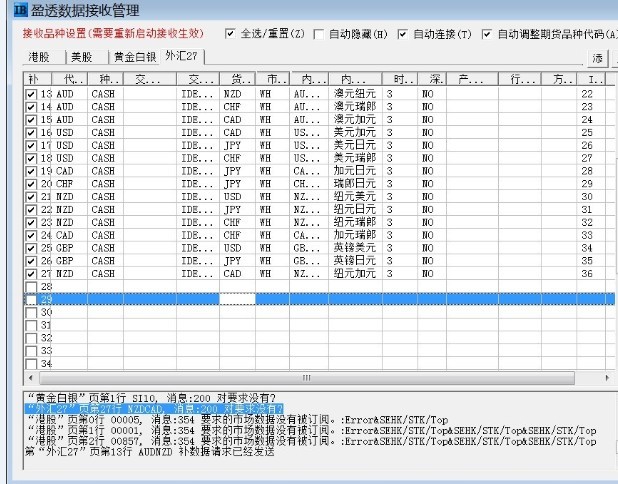Viewport: 618px width, 484px height.
Task: Uncheck row 27 NZD checkbox
Action: point(31,273)
